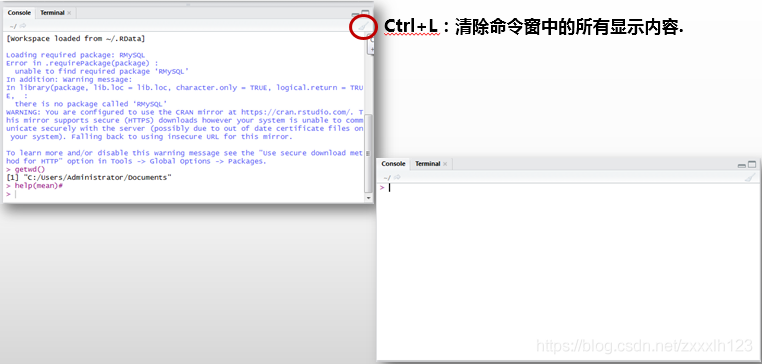Click the 'Loading required package: RMySQL' line
This screenshot has width=762, height=364.
[75, 55]
